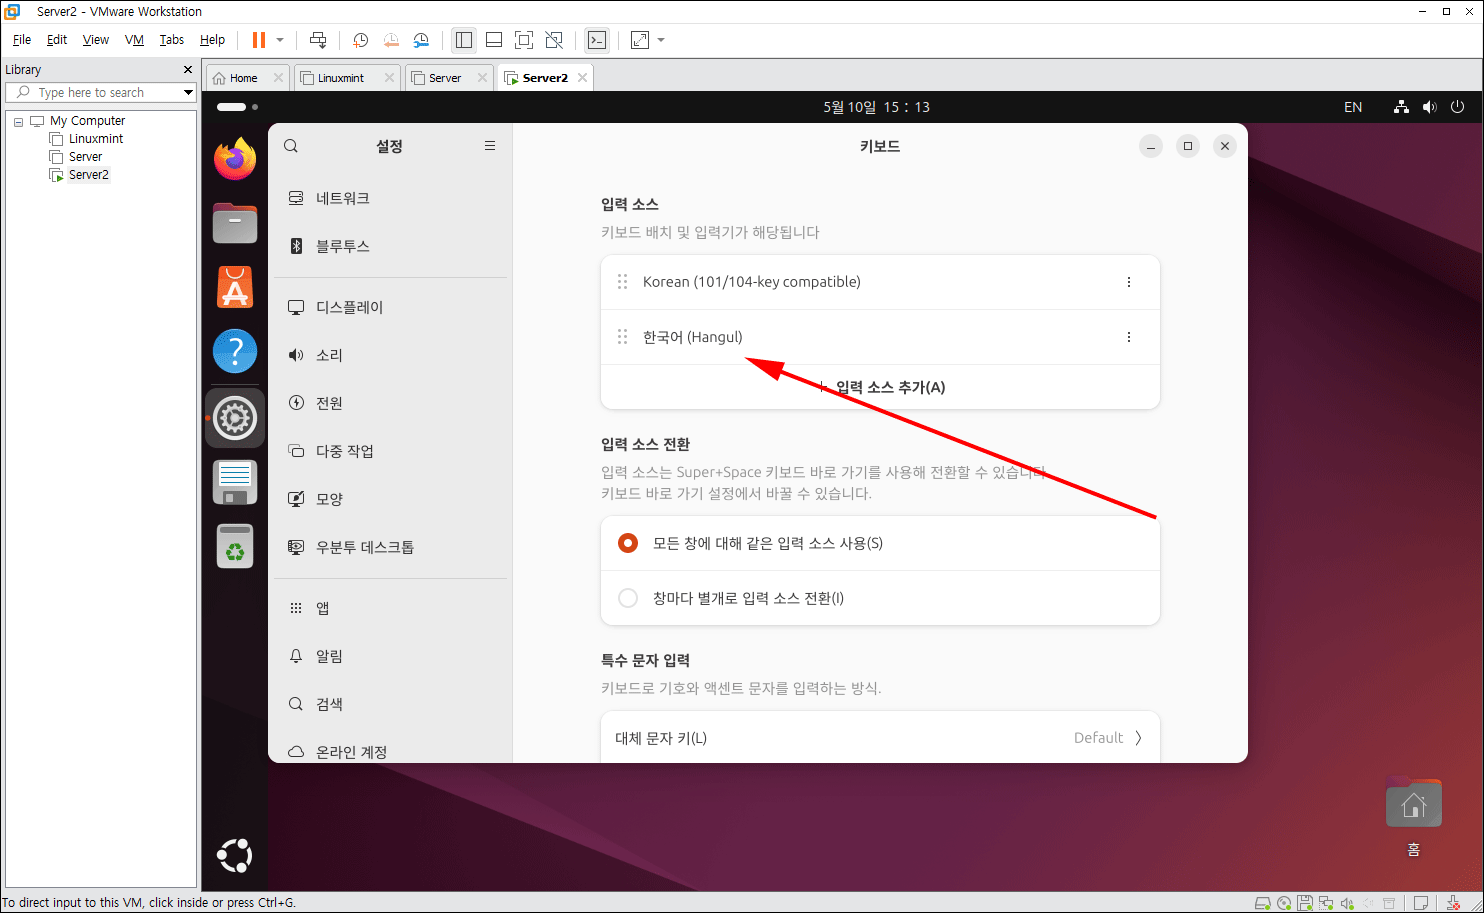1484x913 pixels.
Task: Open the VM menu
Action: point(134,40)
